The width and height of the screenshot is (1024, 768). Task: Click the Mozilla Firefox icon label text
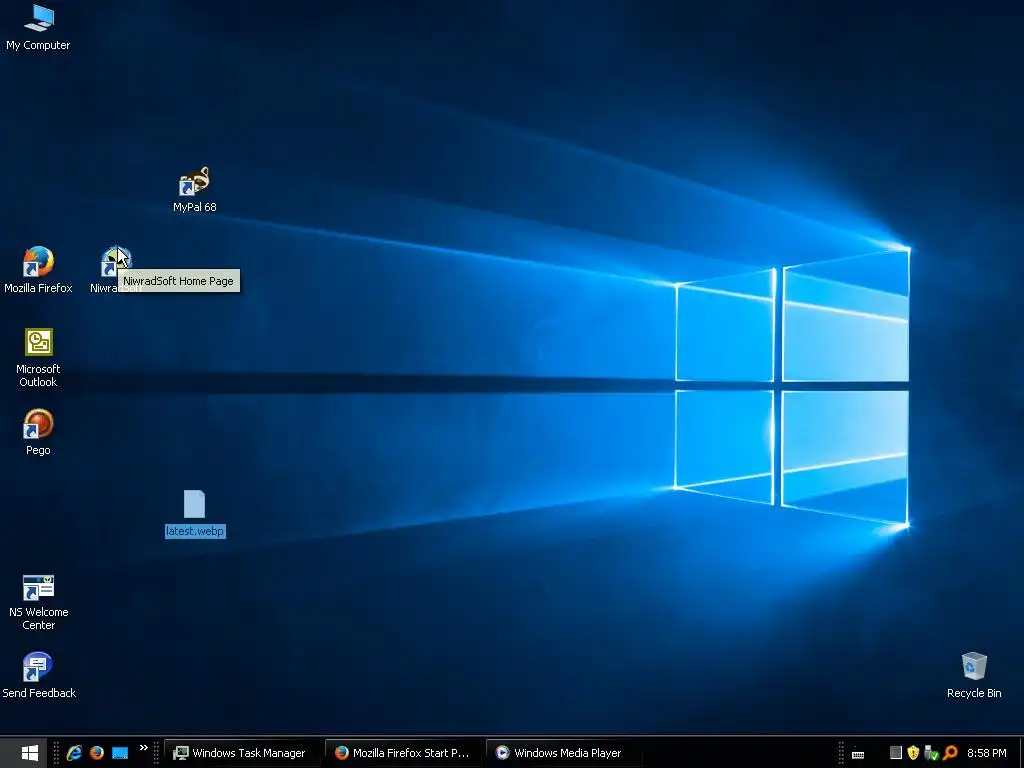pos(38,288)
